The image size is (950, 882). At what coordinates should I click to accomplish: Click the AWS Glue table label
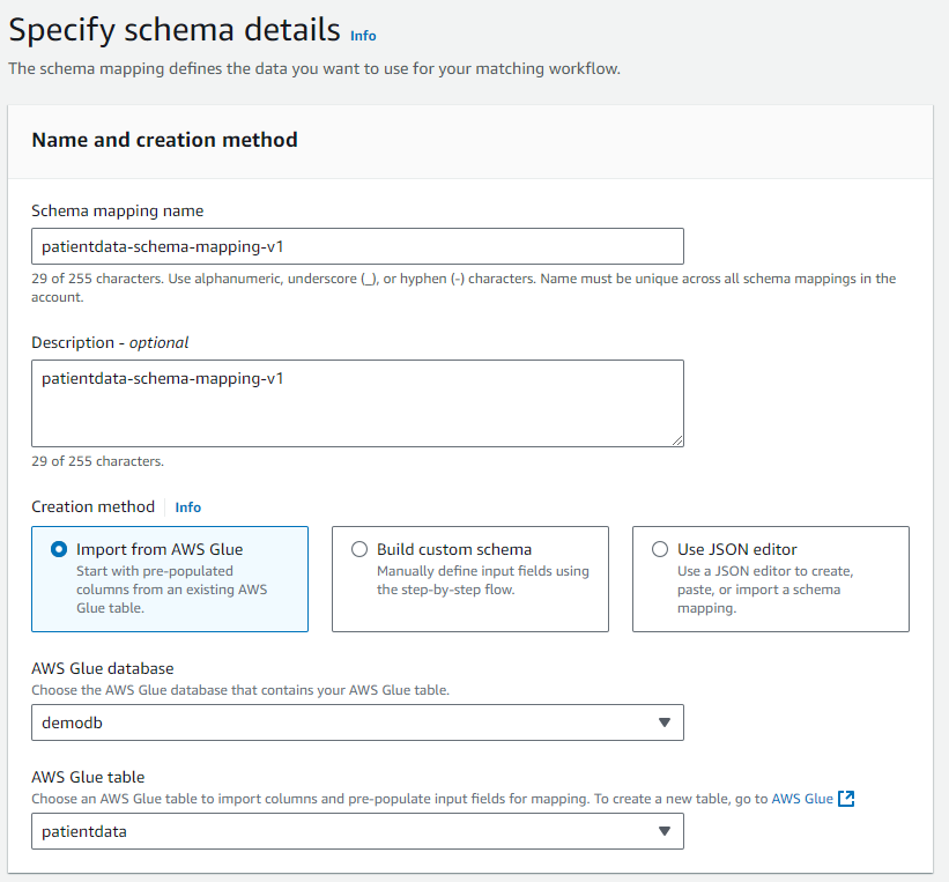click(x=88, y=777)
